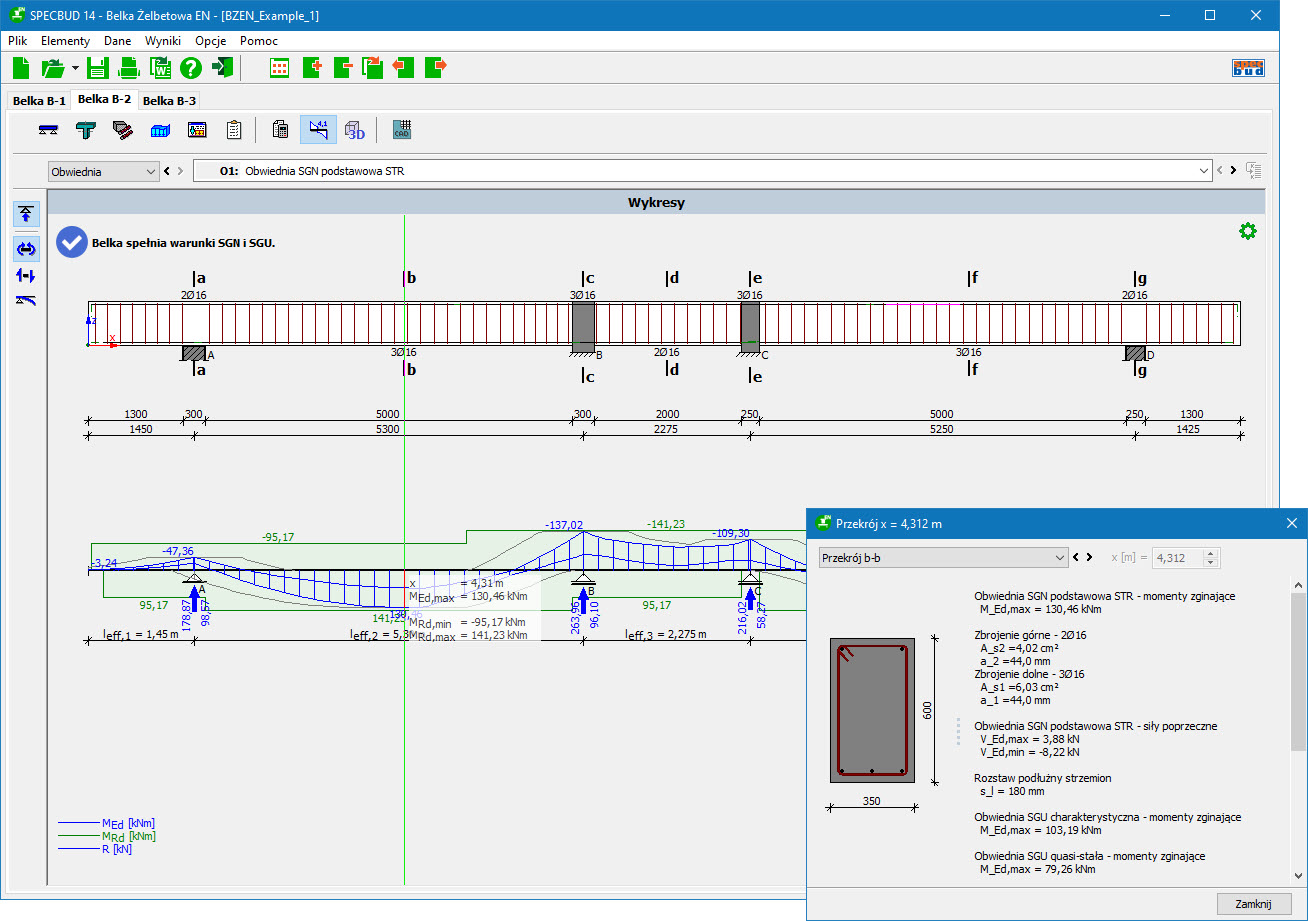Toggle the shear forces diagram button

pos(26,275)
